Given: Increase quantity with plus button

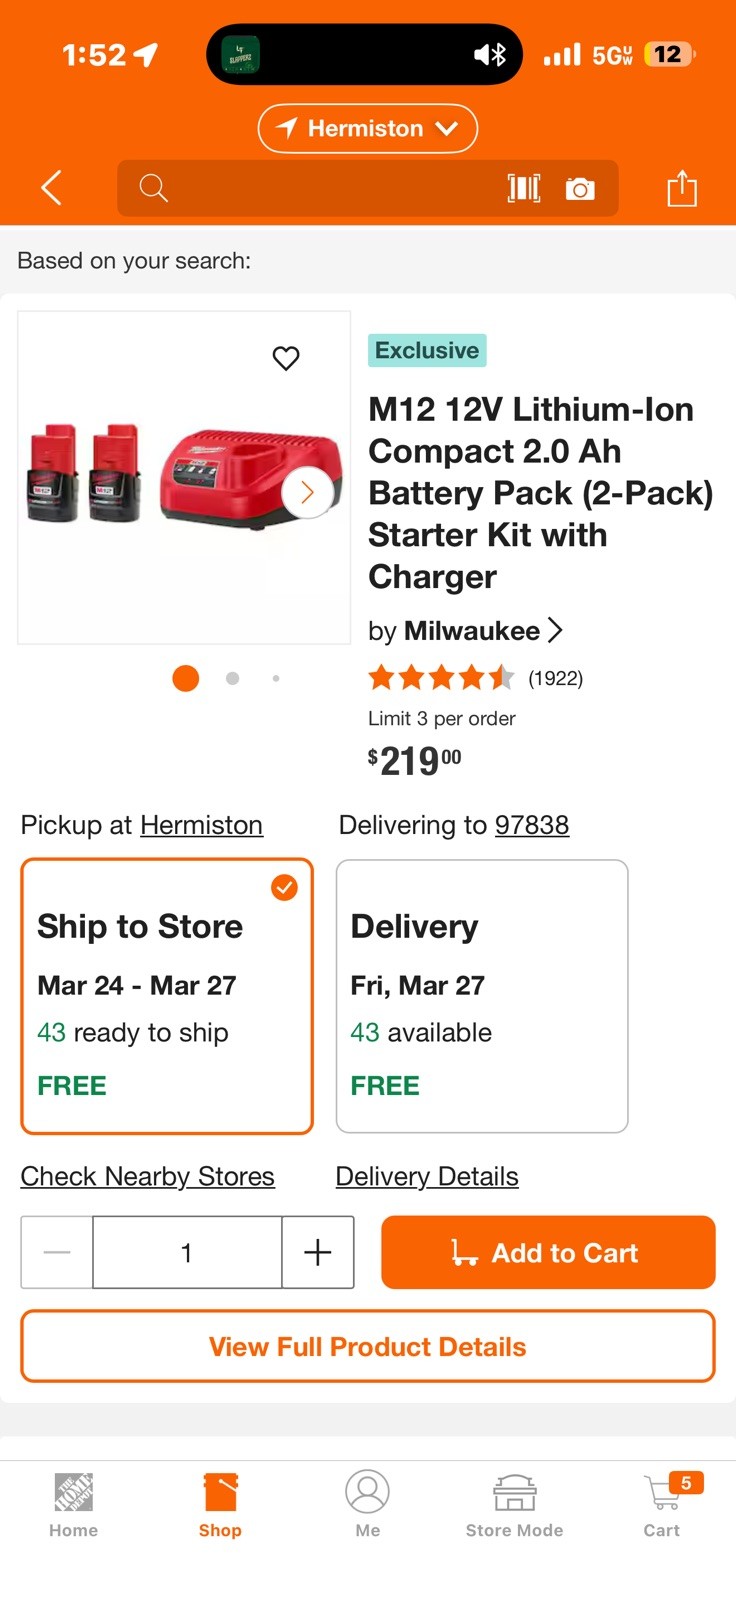Looking at the screenshot, I should click(318, 1252).
